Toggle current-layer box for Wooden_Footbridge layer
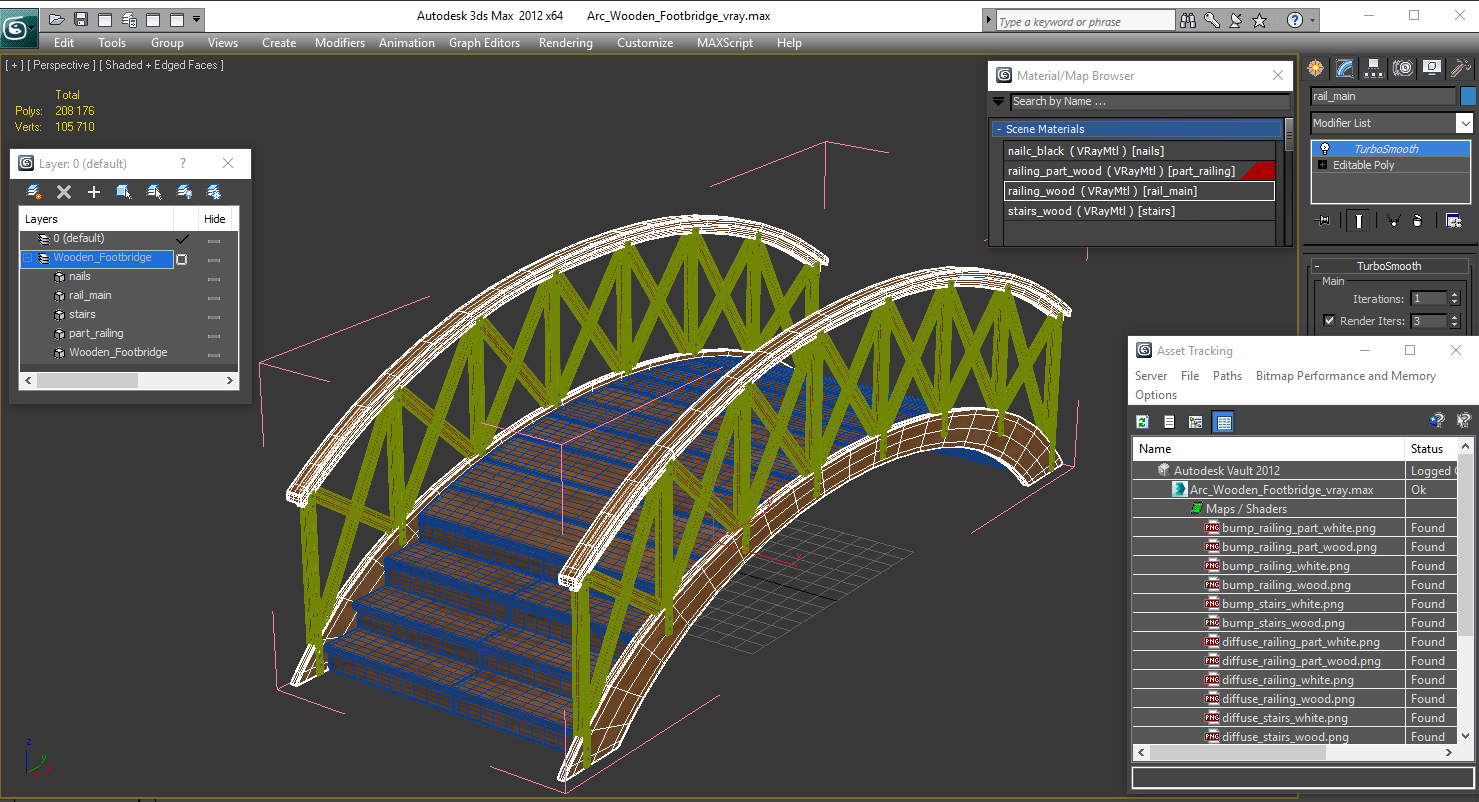Image resolution: width=1479 pixels, height=802 pixels. click(x=182, y=259)
